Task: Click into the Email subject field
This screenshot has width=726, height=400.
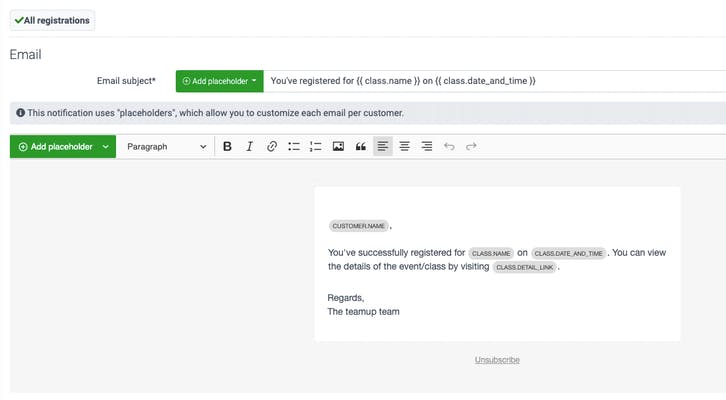Action: tap(494, 81)
